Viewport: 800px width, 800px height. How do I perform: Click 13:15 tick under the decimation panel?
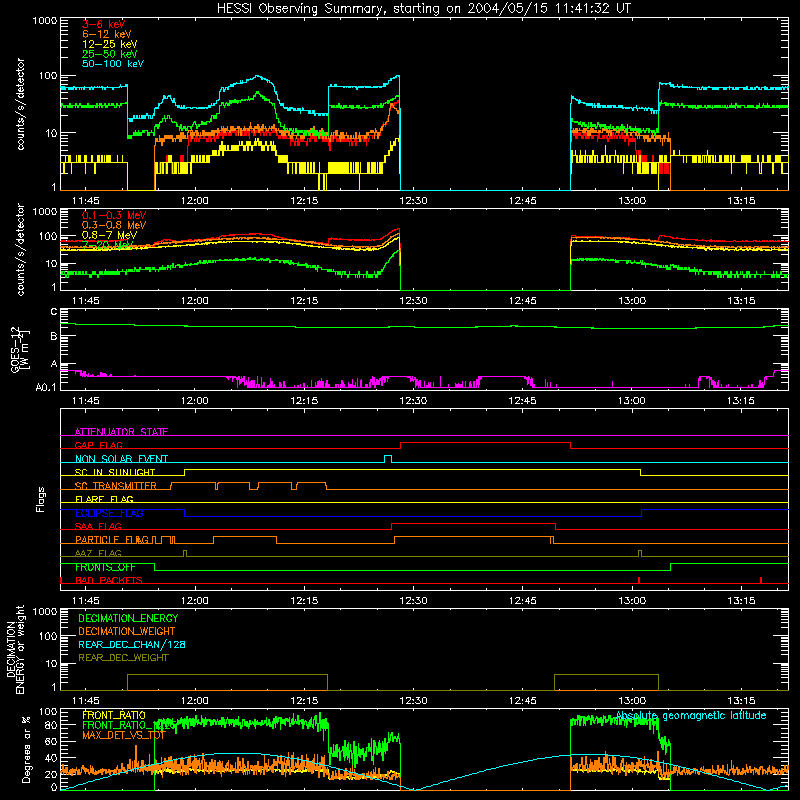(741, 701)
